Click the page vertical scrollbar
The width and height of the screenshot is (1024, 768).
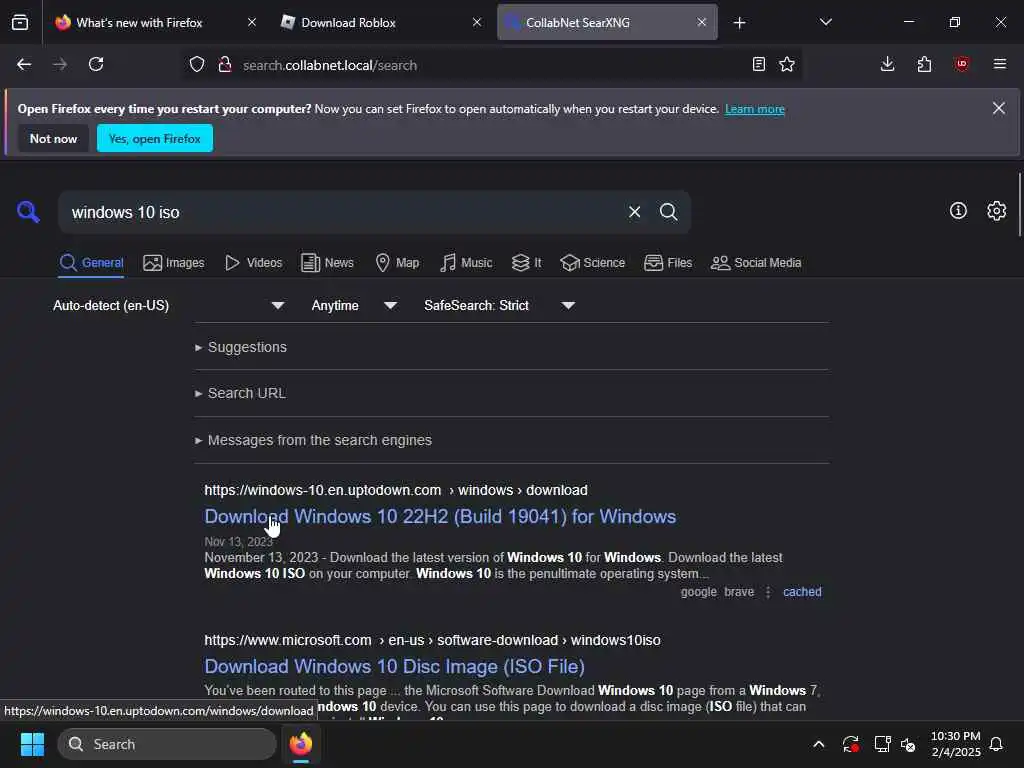coord(1019,205)
